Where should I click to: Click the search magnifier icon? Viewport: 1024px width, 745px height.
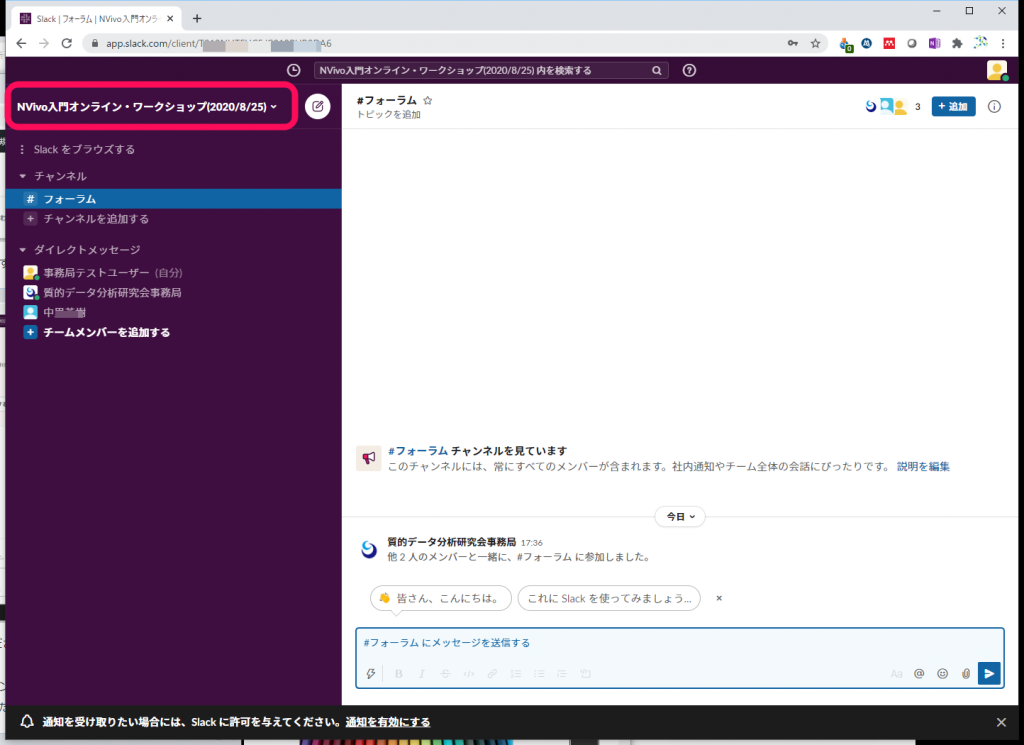coord(656,71)
